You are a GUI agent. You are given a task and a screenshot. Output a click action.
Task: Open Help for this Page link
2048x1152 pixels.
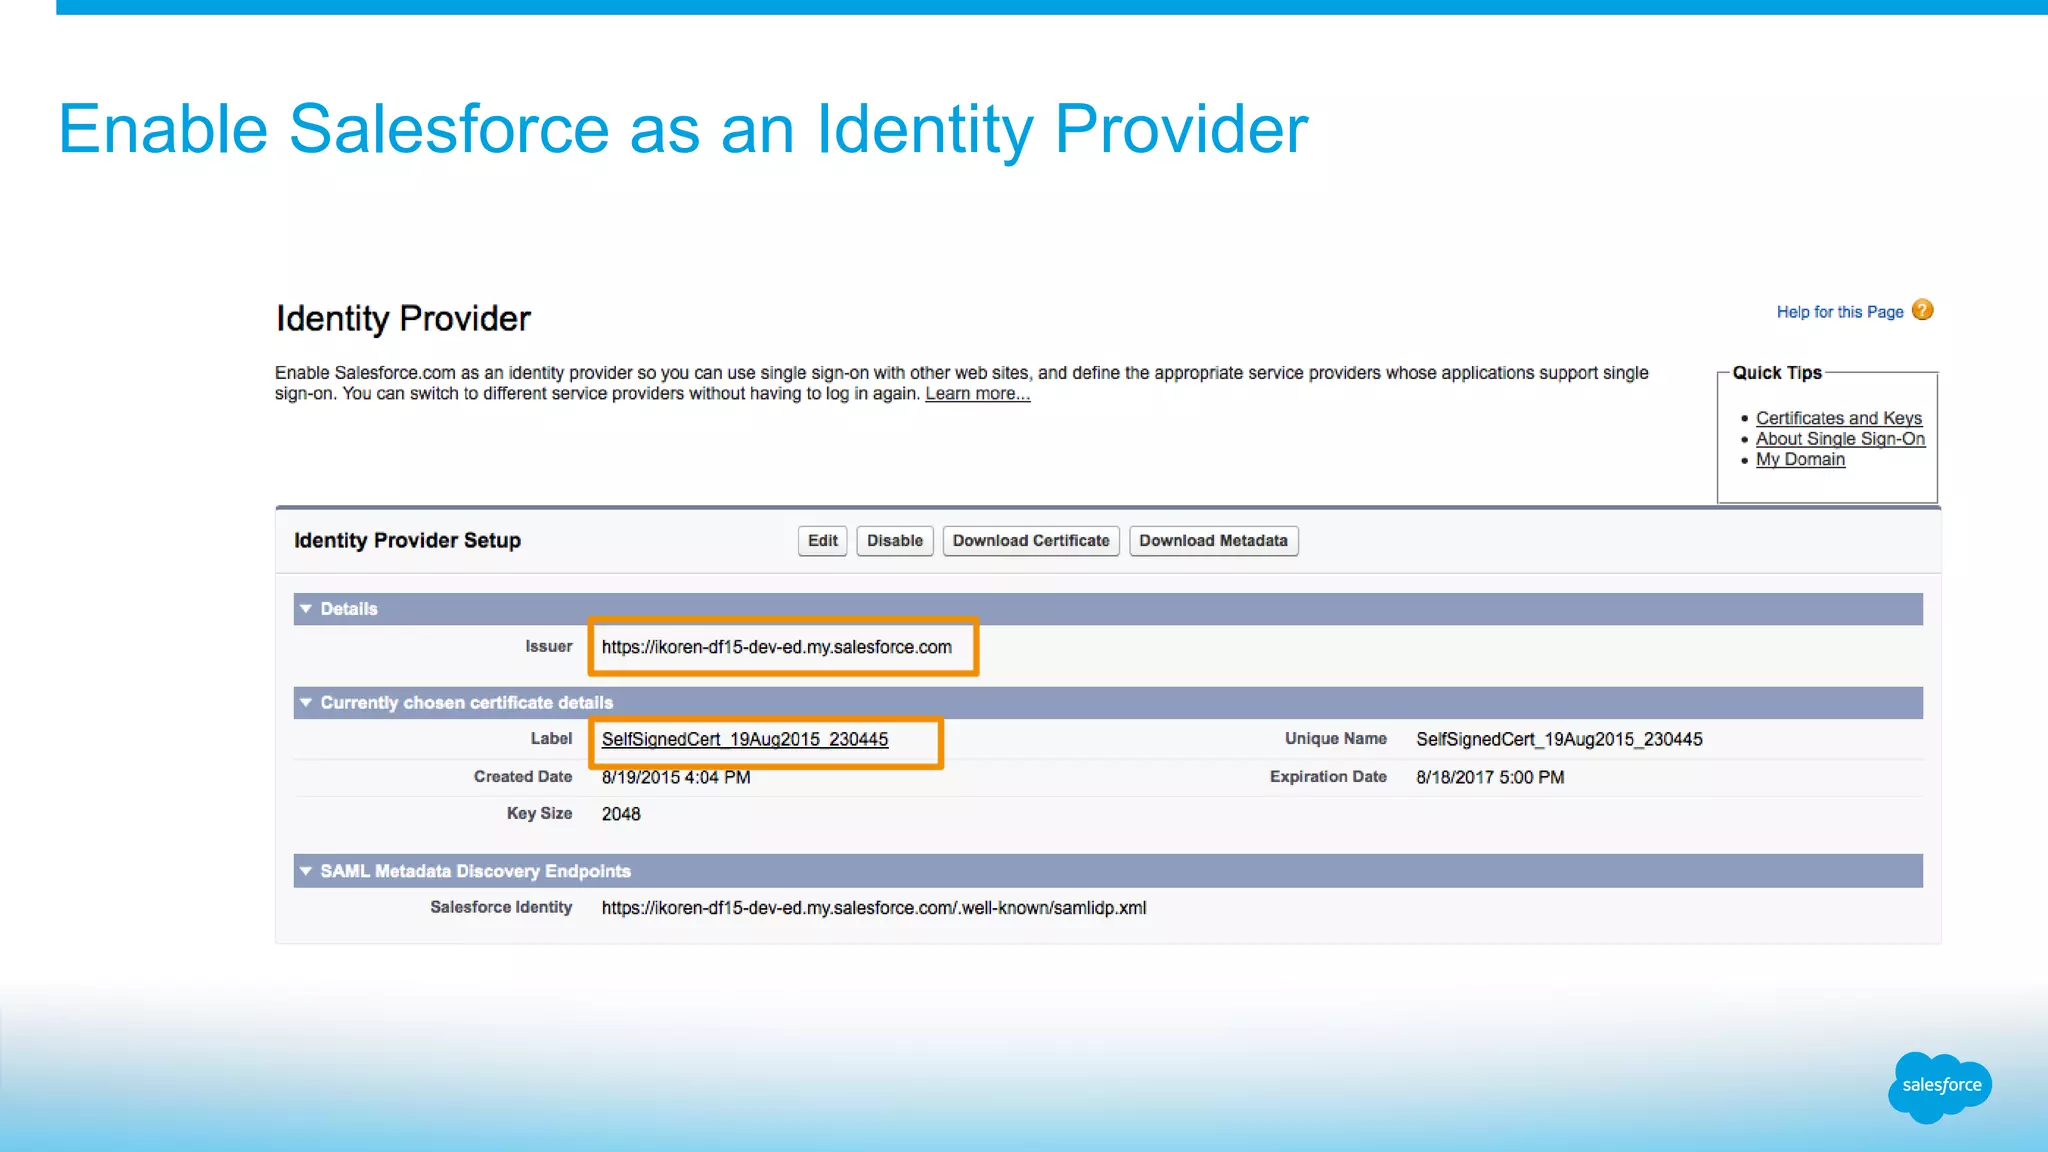pos(1840,312)
